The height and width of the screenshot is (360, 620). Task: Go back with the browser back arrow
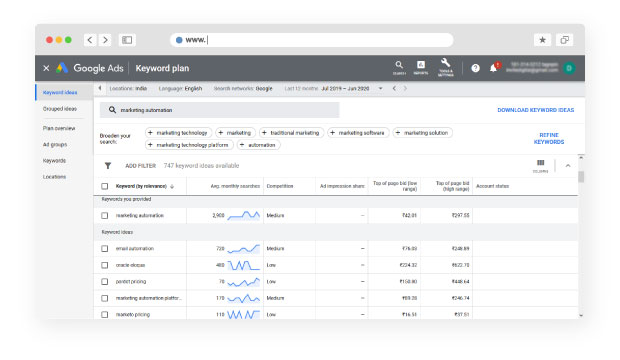coord(90,40)
